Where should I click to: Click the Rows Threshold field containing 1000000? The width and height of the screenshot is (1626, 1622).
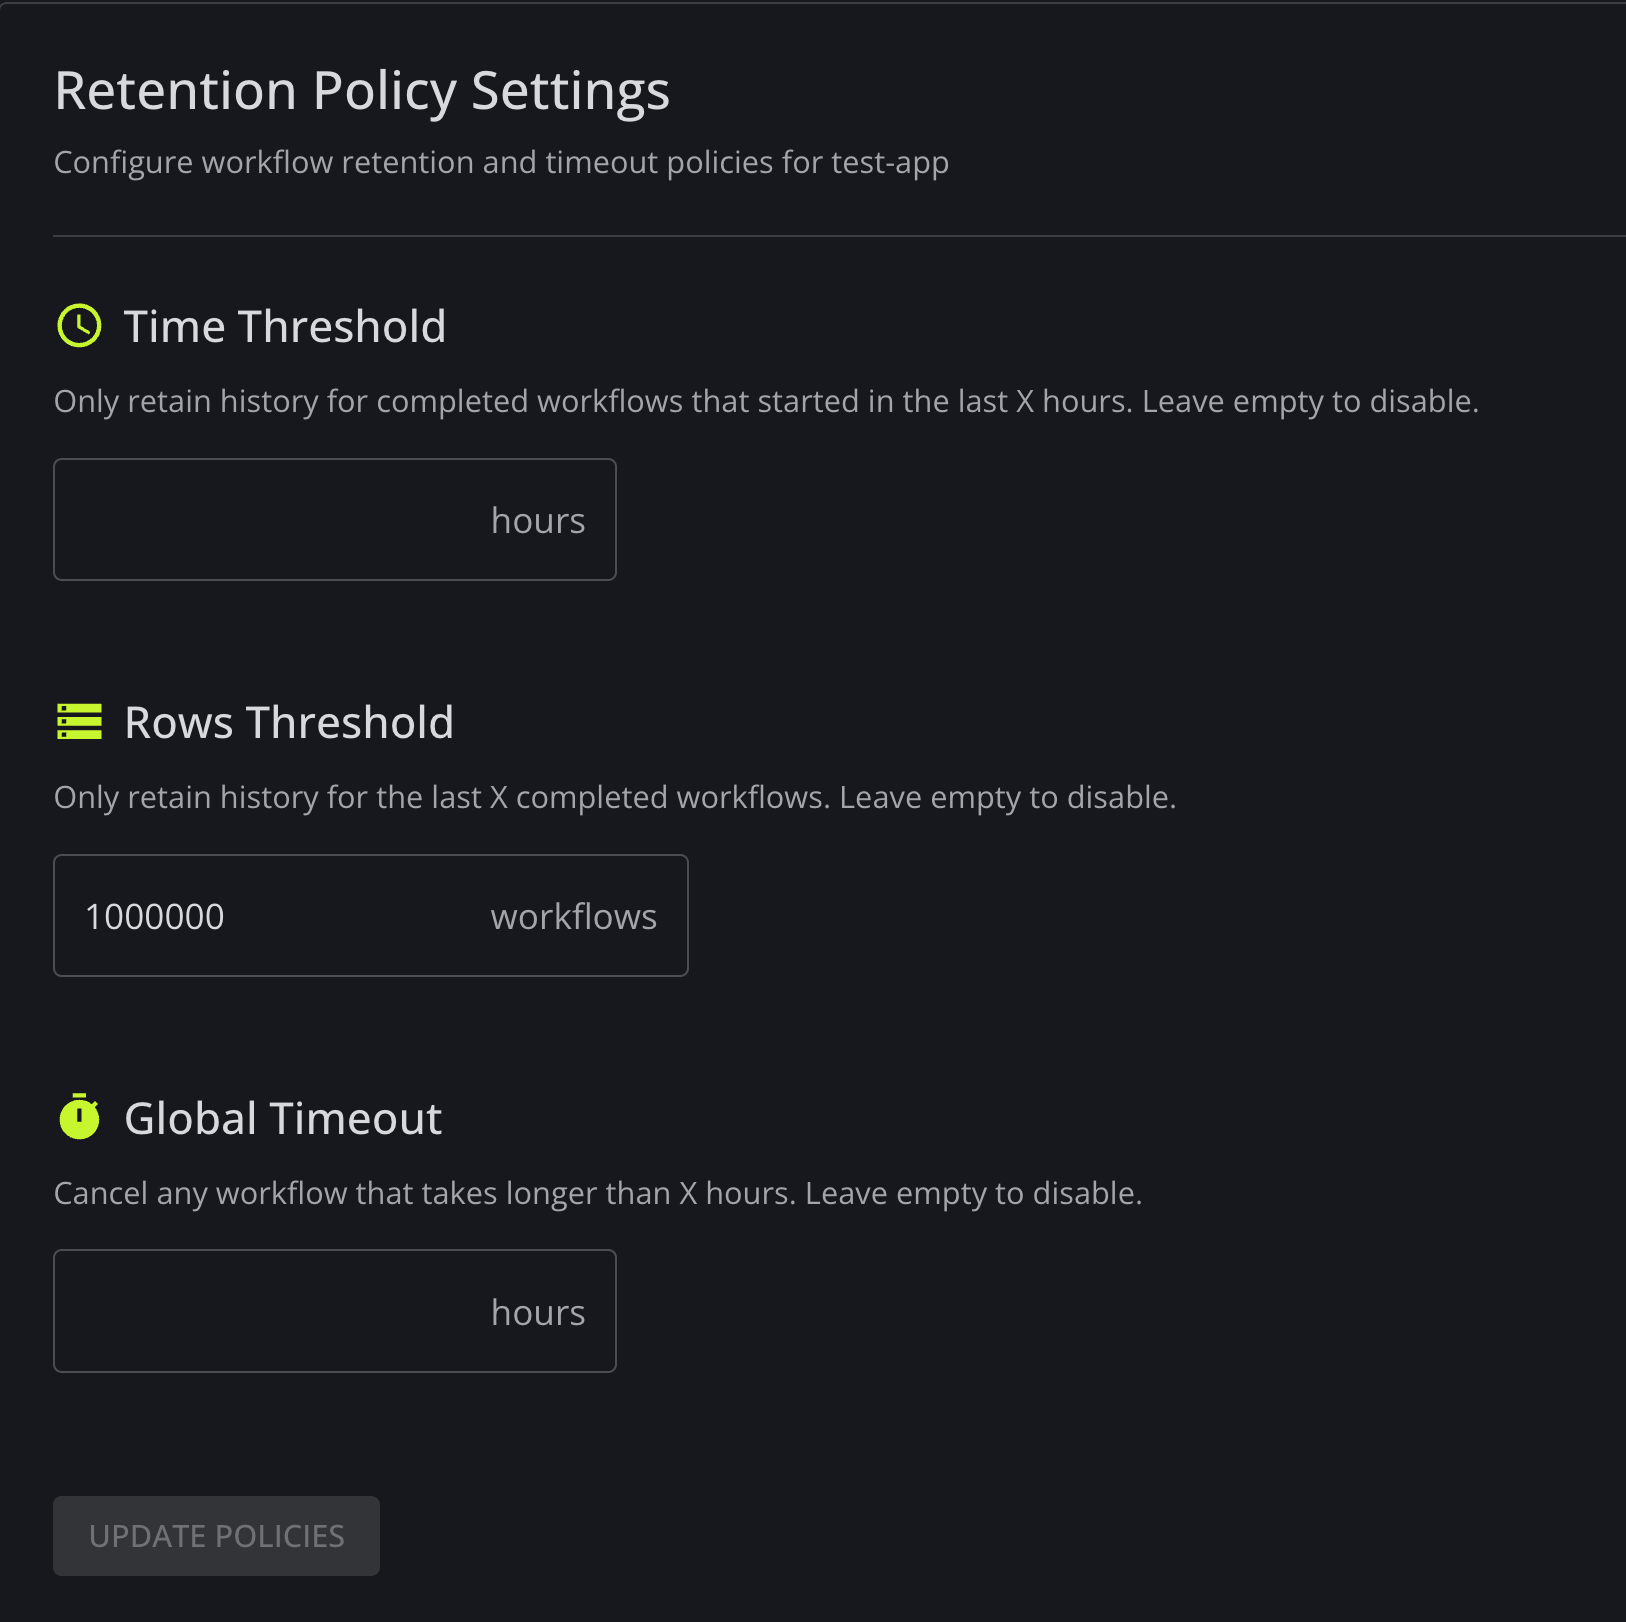371,916
